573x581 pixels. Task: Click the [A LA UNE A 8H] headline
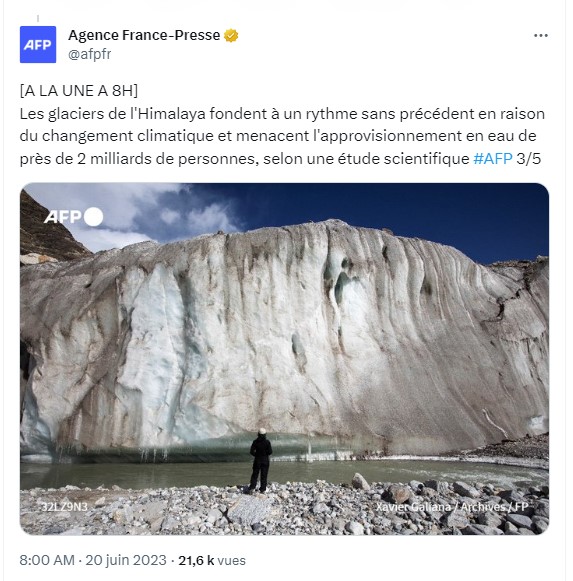pos(79,91)
